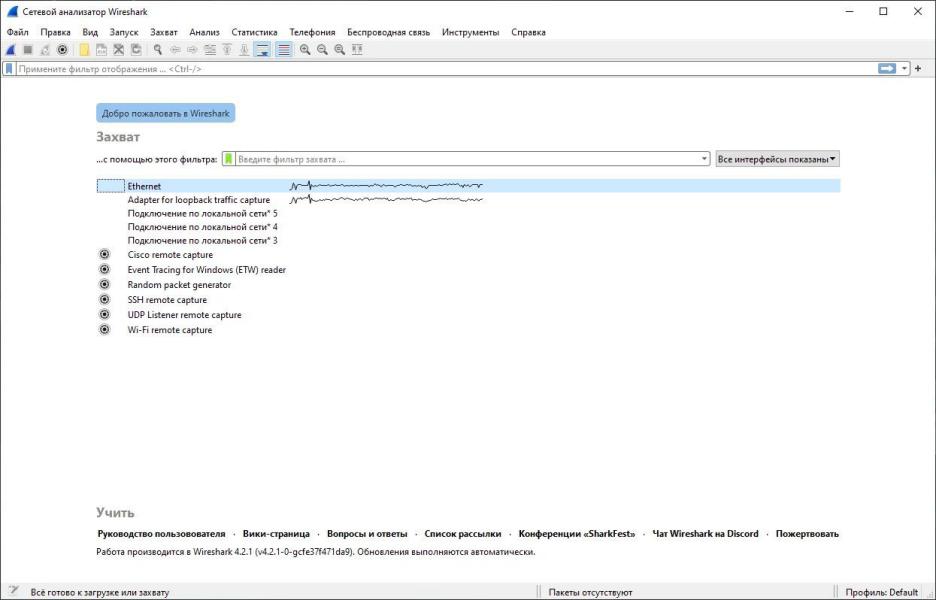Open the 'Конференции «SharkFest»' link
The image size is (936, 600).
pyautogui.click(x=577, y=534)
